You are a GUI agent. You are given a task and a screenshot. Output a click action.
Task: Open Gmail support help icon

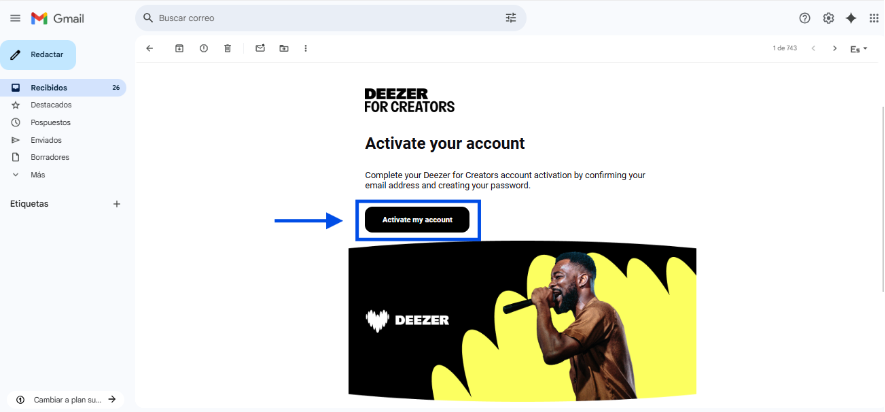(805, 18)
